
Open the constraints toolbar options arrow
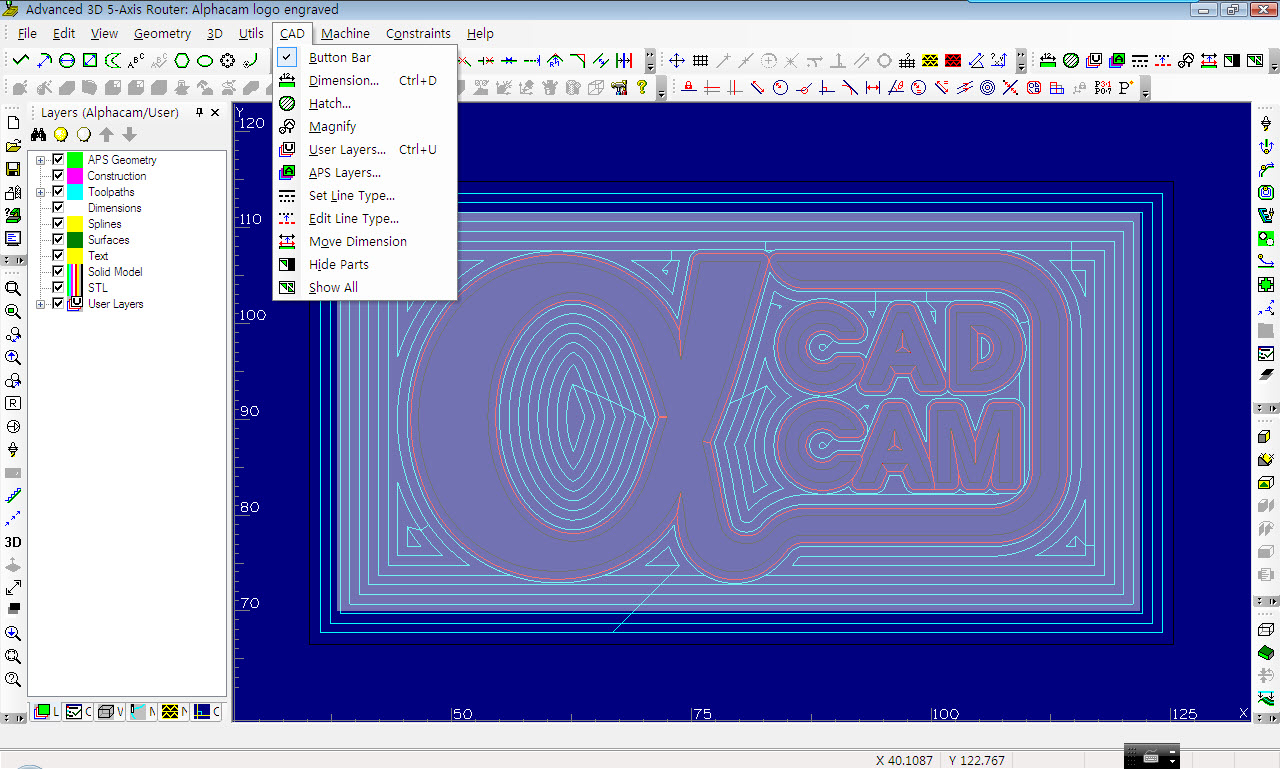pyautogui.click(x=1146, y=90)
